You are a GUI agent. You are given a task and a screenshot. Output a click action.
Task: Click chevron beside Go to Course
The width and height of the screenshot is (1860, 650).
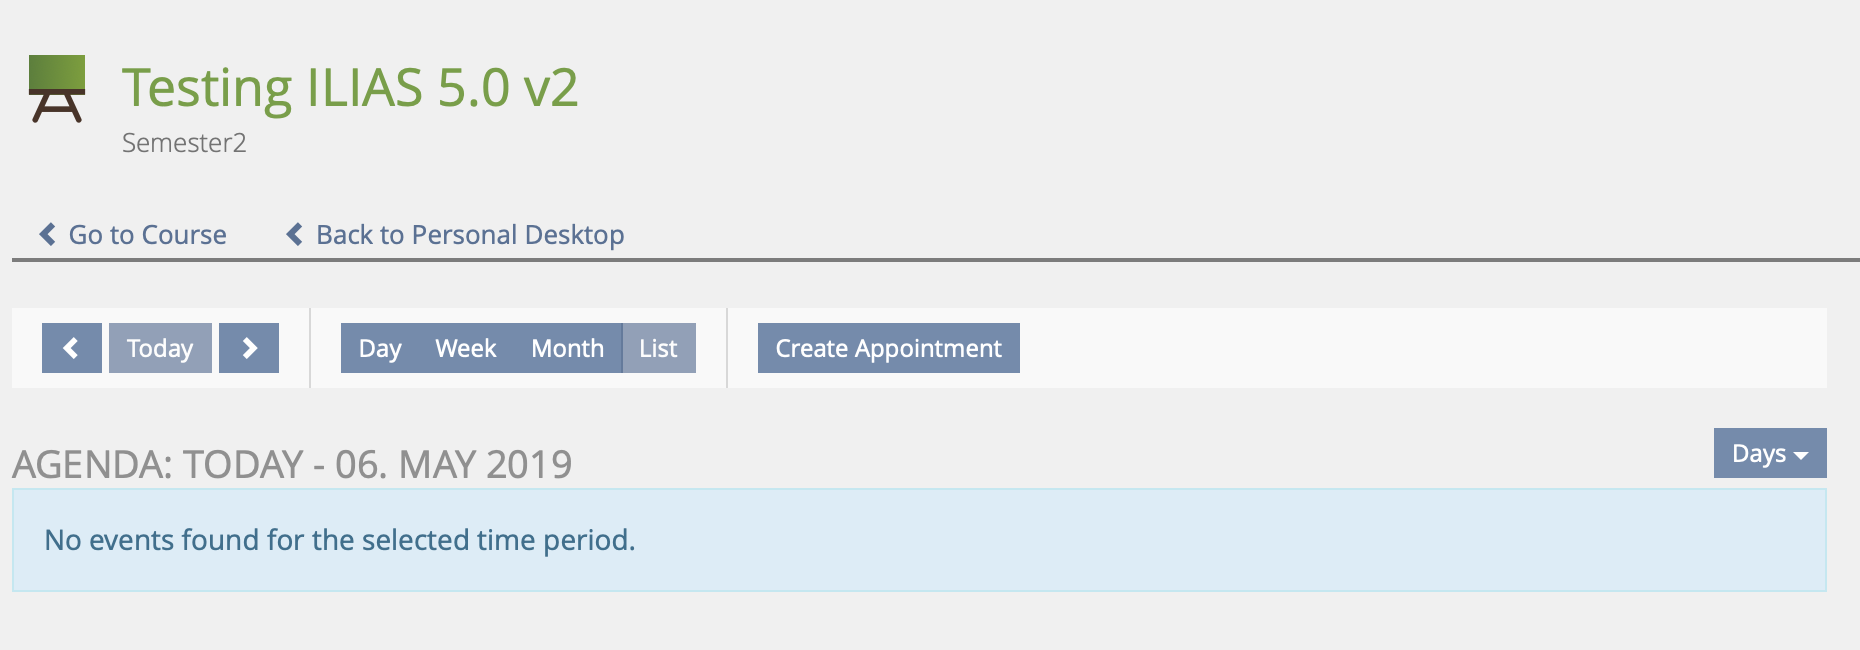47,234
